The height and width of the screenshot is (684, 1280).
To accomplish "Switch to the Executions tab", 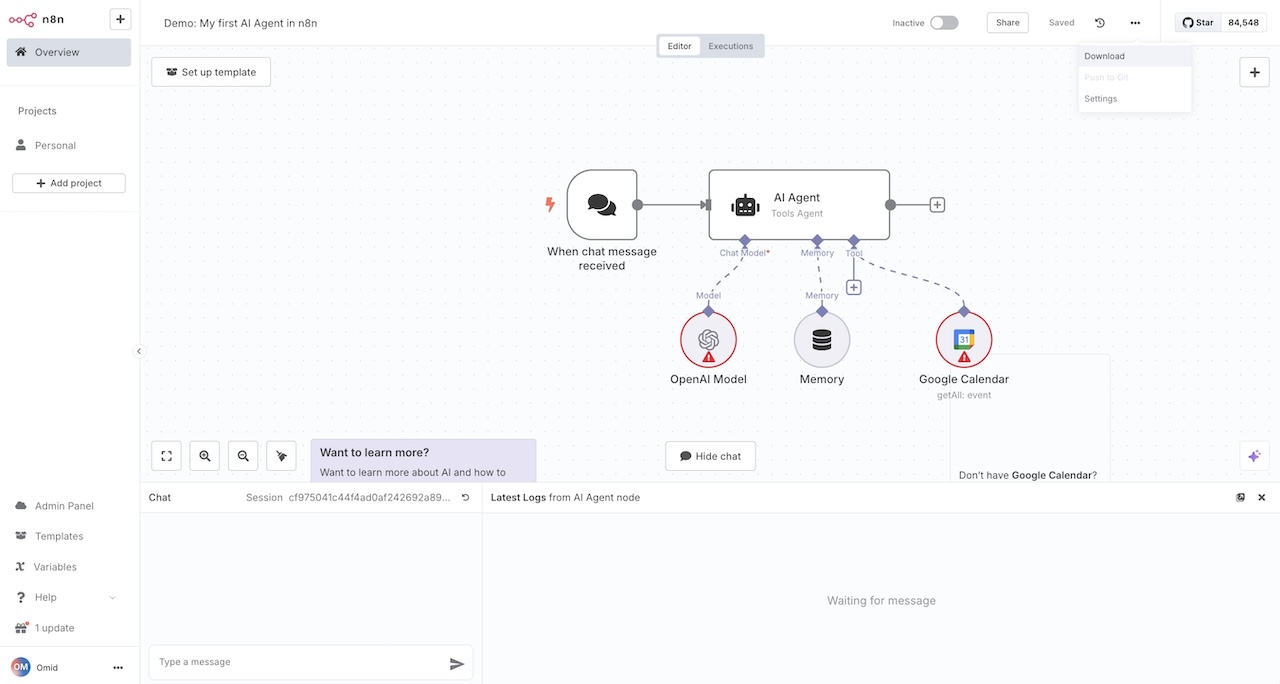I will click(x=730, y=45).
